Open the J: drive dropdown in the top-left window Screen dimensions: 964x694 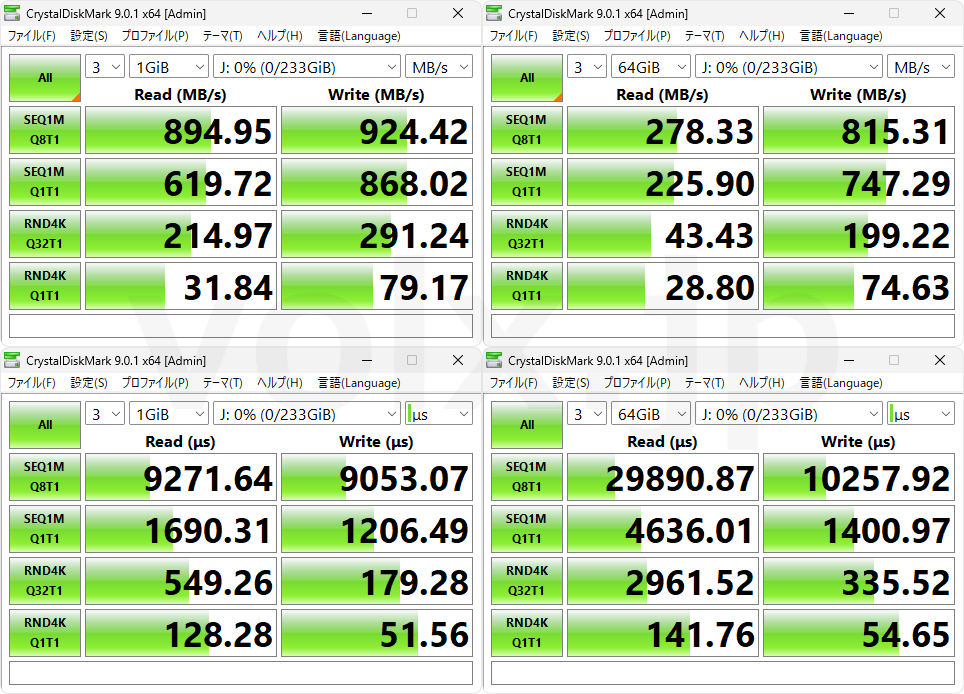pos(307,67)
